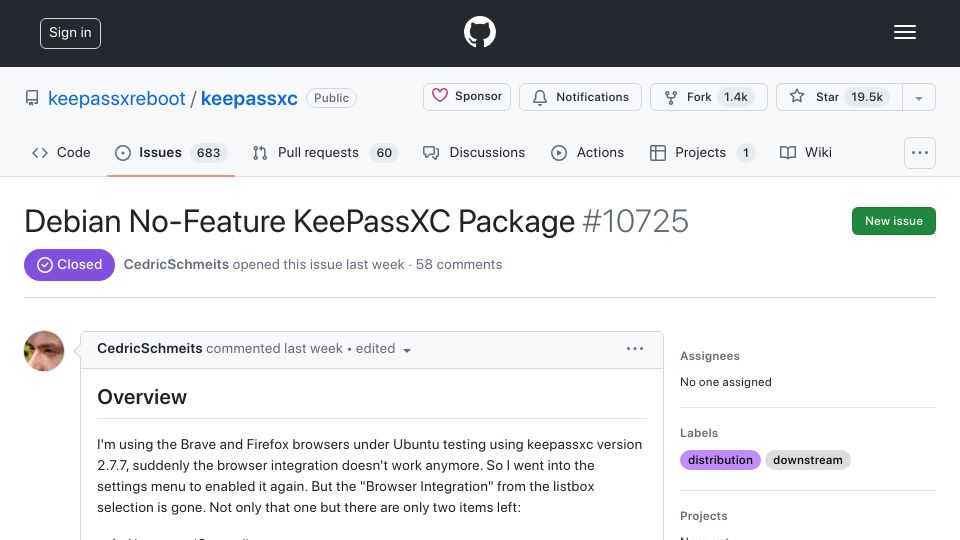Viewport: 960px width, 540px height.
Task: Click the Star count 19.5k
Action: coord(867,97)
